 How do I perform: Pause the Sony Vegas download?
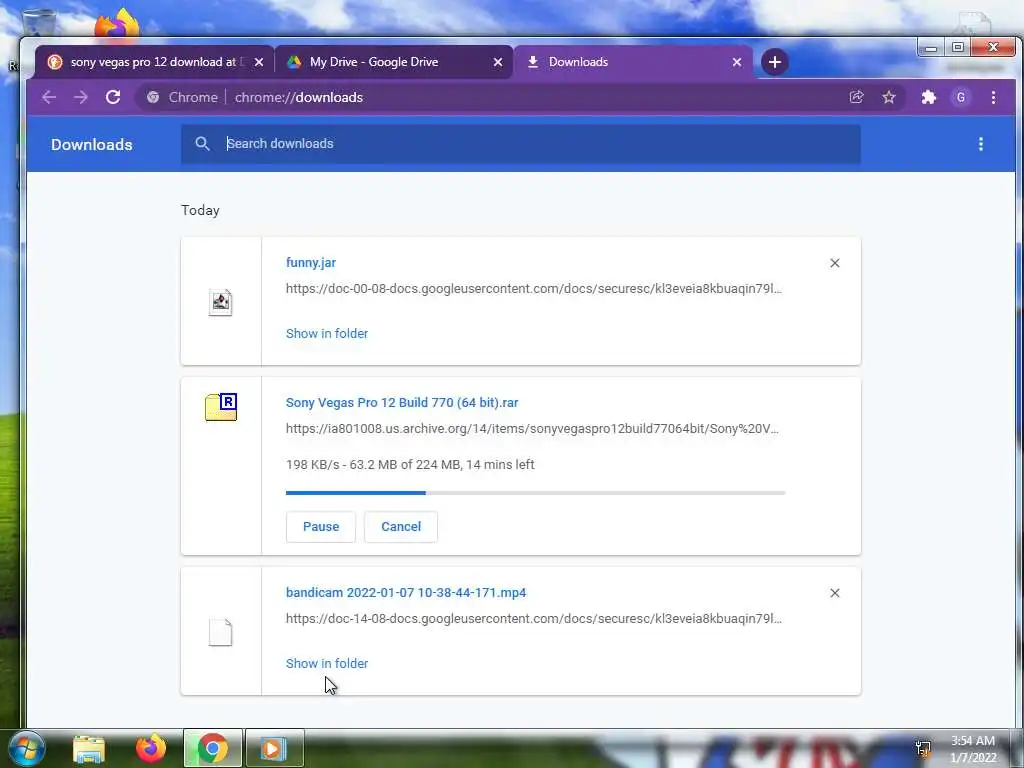tap(321, 527)
